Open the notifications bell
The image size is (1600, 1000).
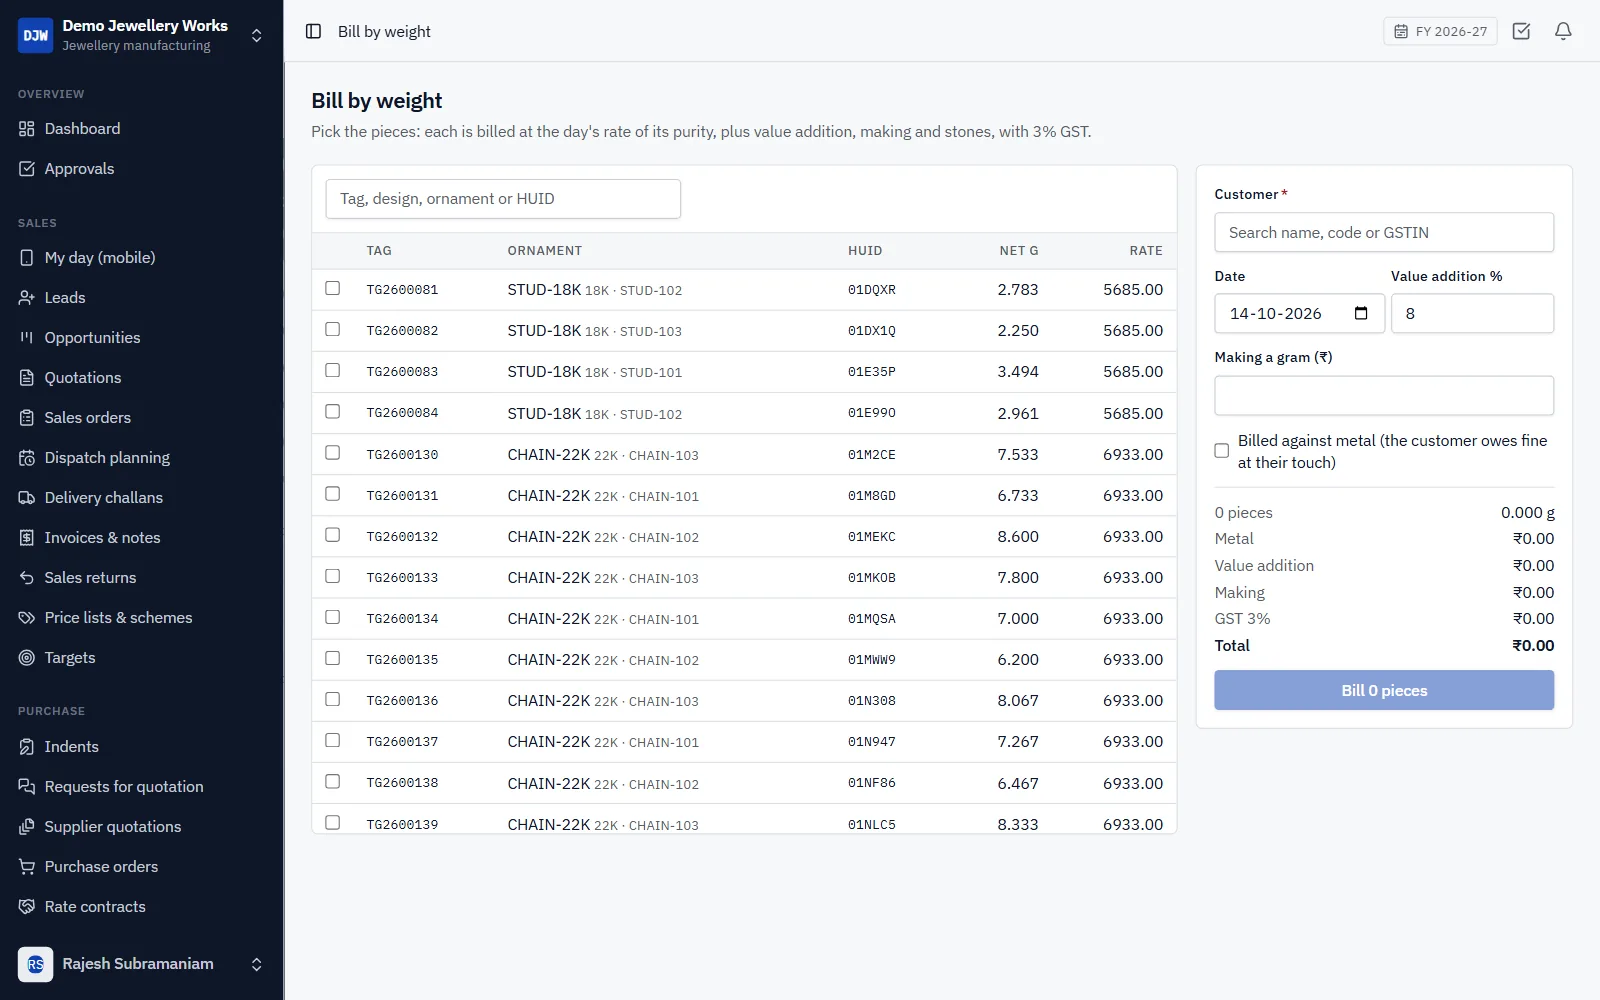1563,31
